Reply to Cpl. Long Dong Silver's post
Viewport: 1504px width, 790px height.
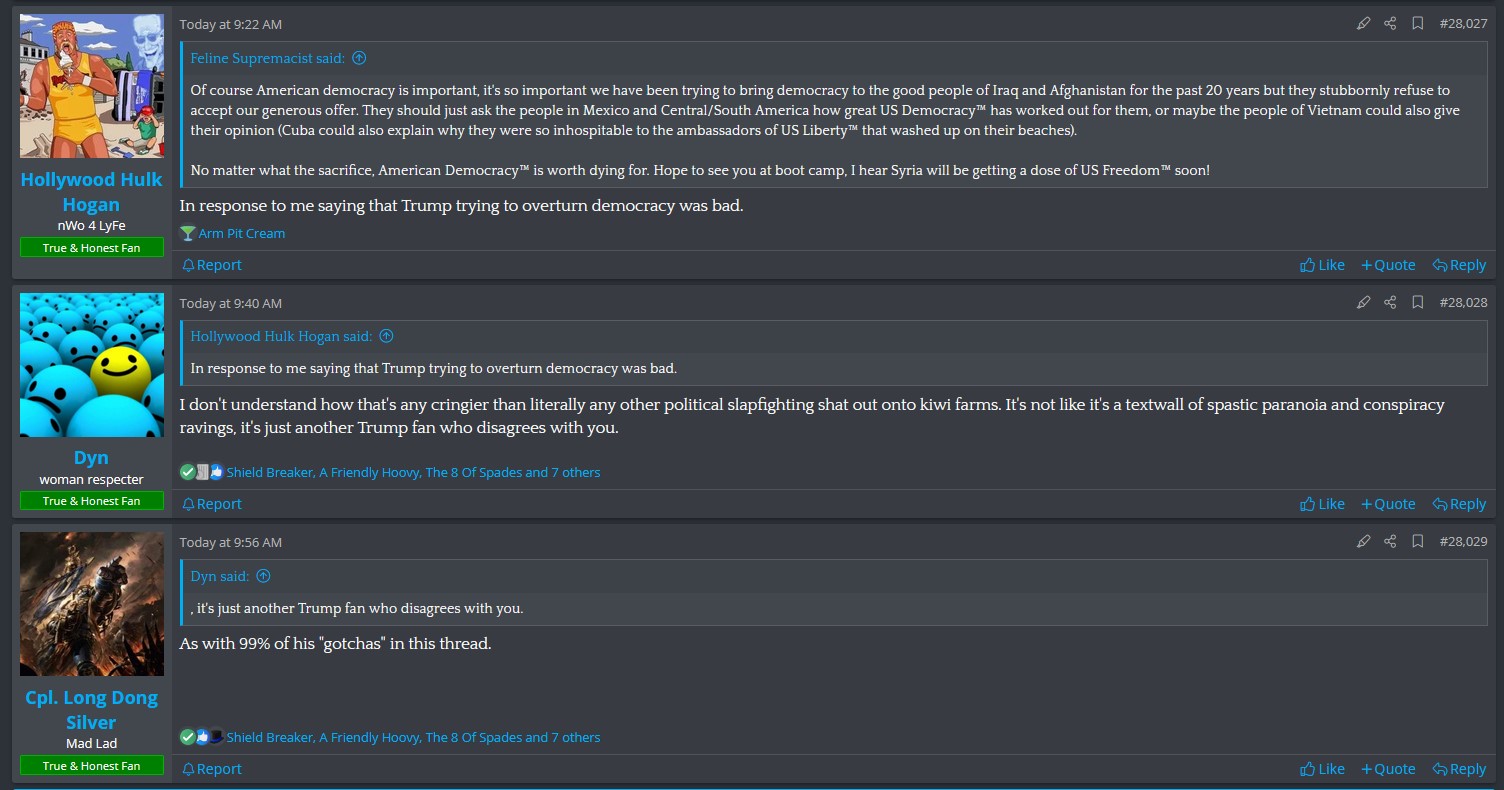pyautogui.click(x=1459, y=769)
